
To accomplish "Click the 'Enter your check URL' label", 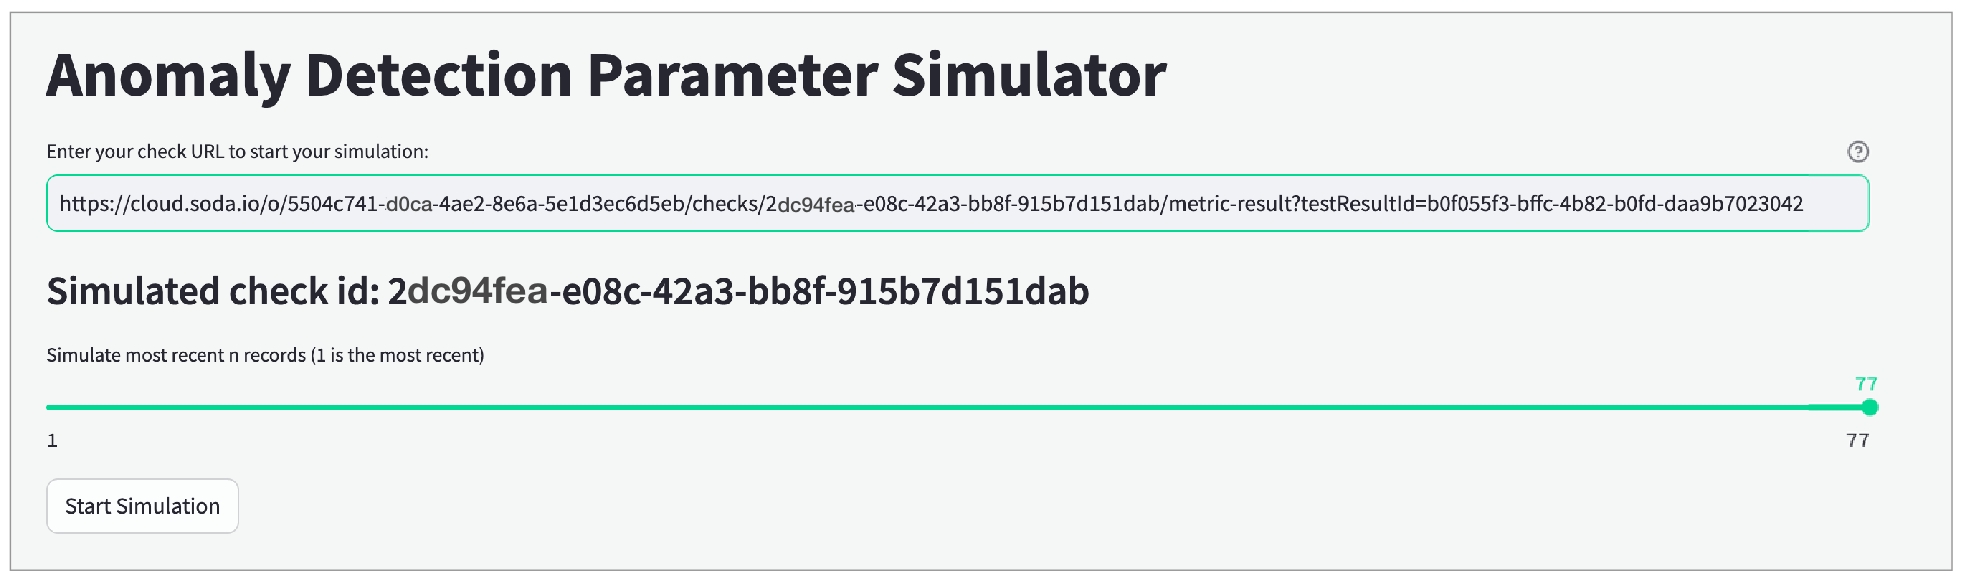I will (237, 152).
